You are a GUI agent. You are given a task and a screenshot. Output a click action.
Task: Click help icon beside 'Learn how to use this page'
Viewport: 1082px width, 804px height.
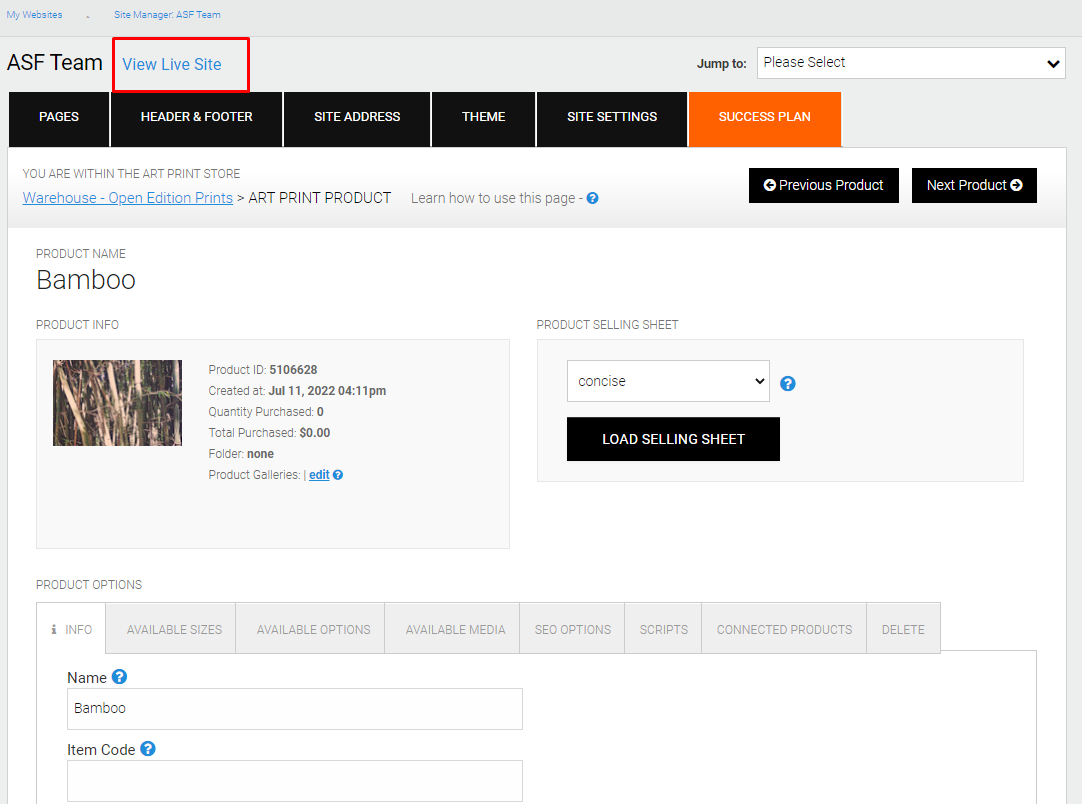pyautogui.click(x=592, y=198)
